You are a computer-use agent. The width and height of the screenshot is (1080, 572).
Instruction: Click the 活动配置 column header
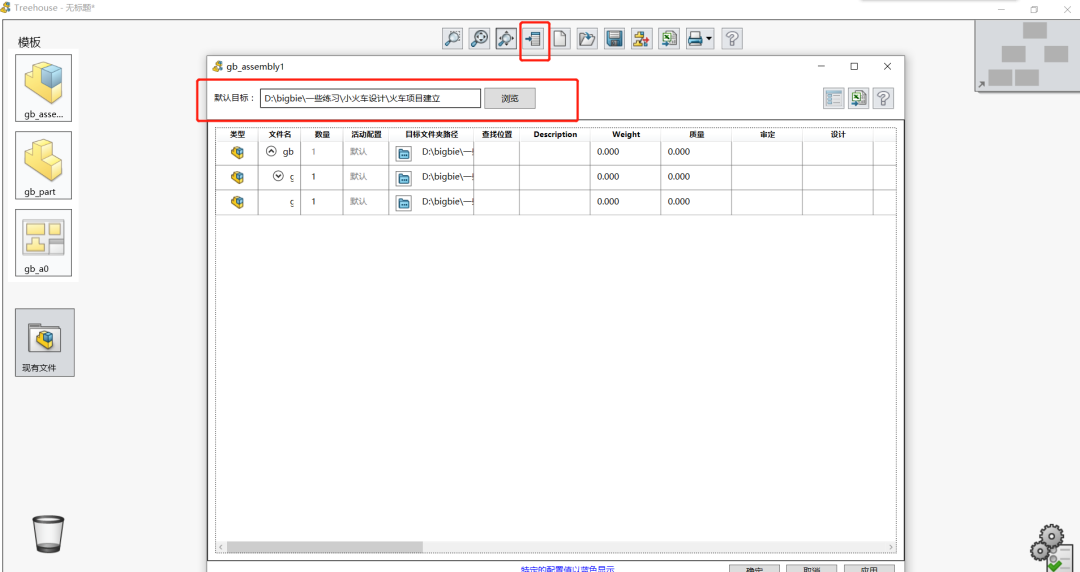(366, 134)
